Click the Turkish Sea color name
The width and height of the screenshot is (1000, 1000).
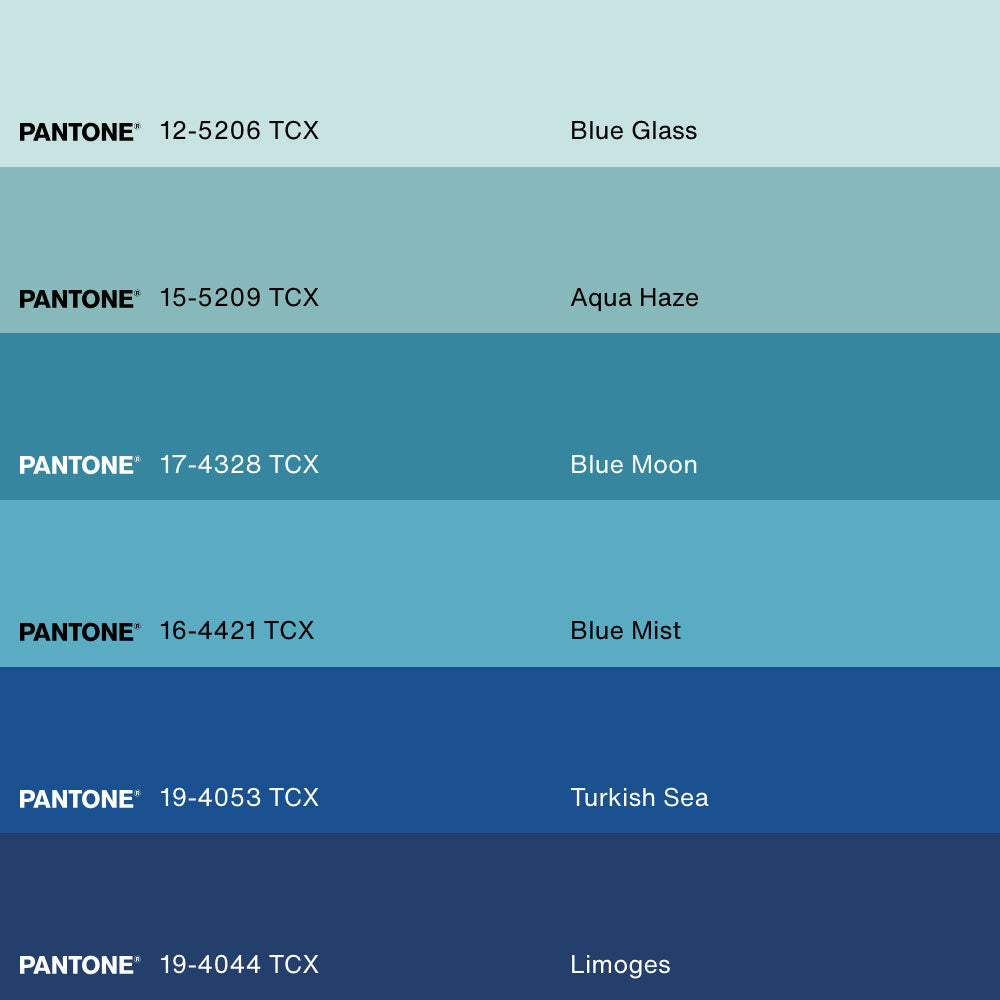click(639, 798)
